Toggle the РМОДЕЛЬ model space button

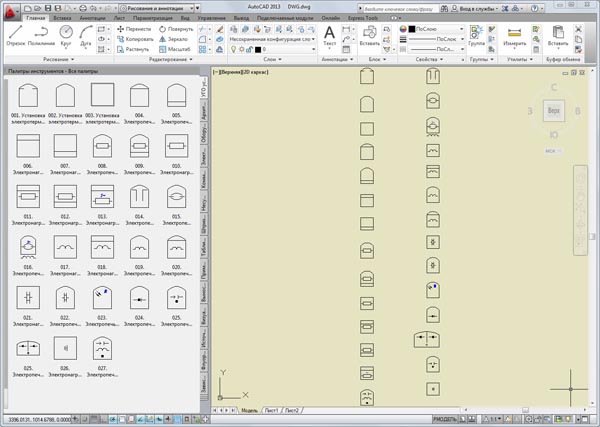(x=445, y=419)
